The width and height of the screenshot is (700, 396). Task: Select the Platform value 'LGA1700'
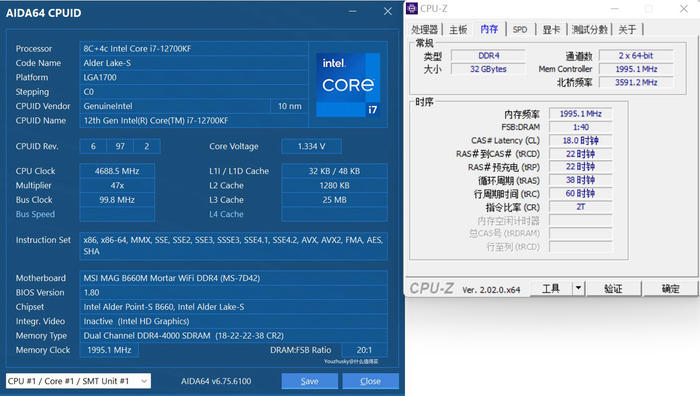194,77
